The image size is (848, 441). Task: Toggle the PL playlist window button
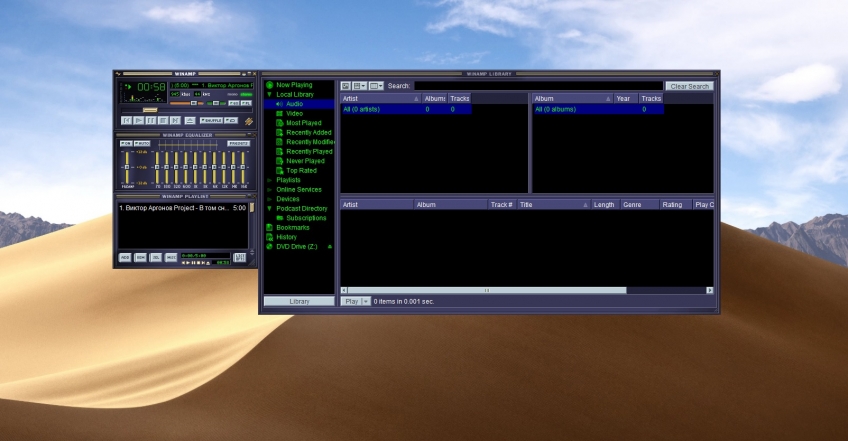pos(246,103)
